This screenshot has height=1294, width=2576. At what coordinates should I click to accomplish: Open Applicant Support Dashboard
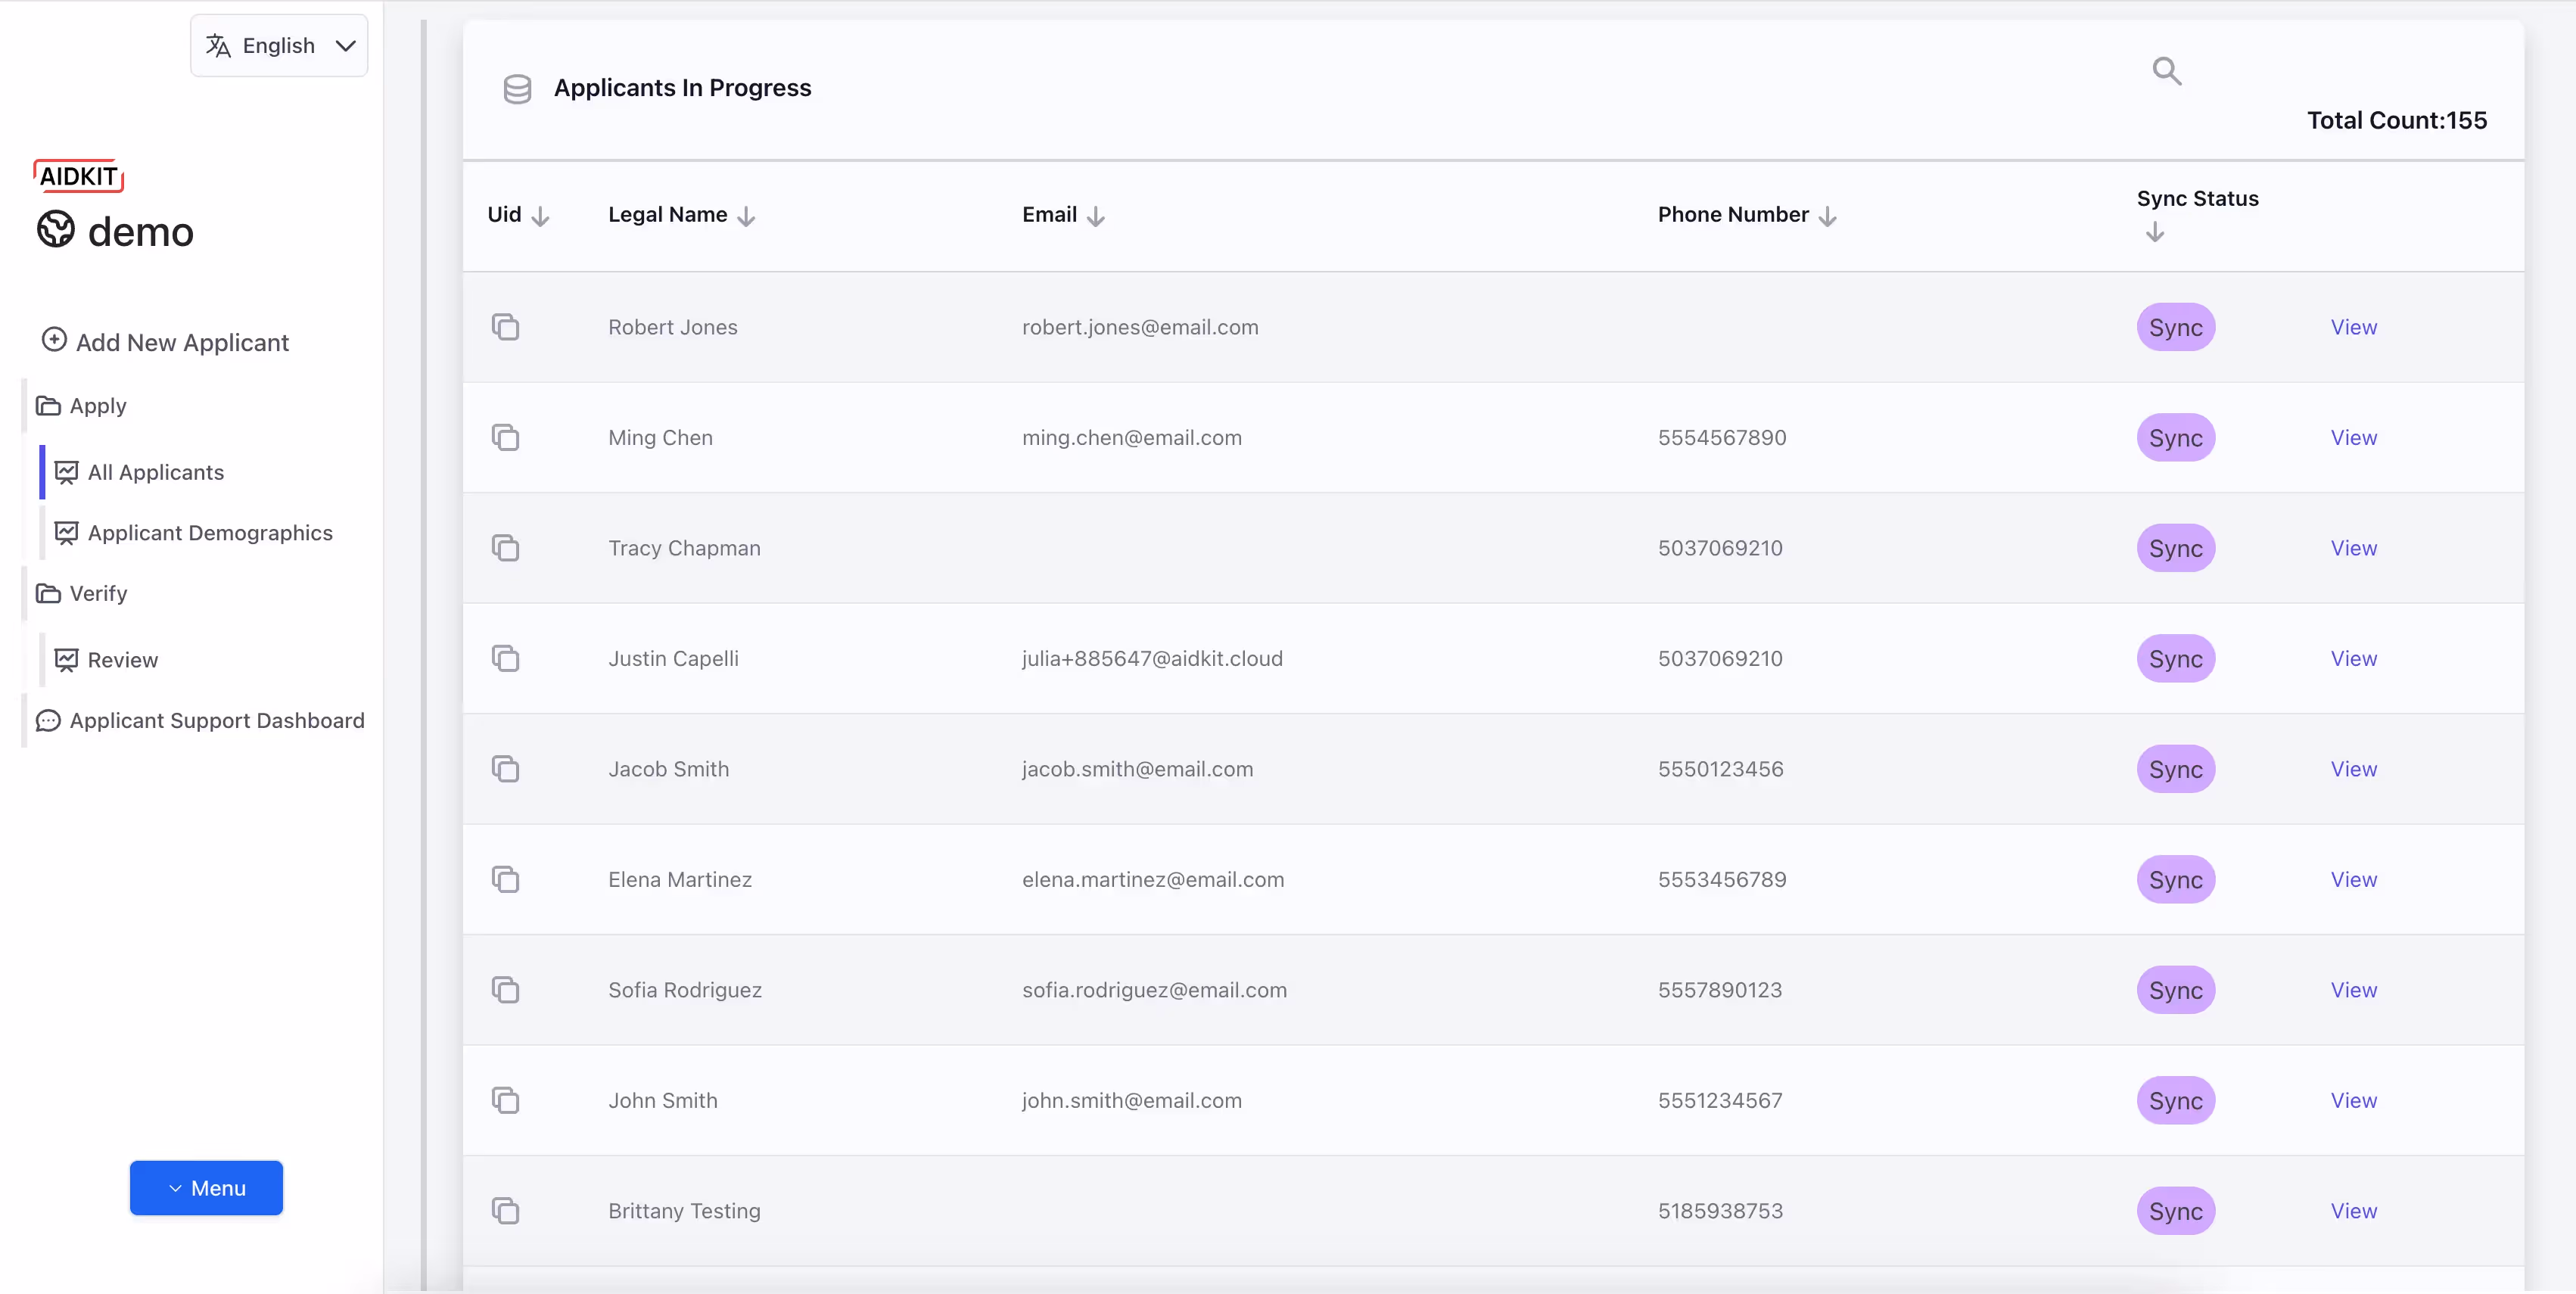200,720
